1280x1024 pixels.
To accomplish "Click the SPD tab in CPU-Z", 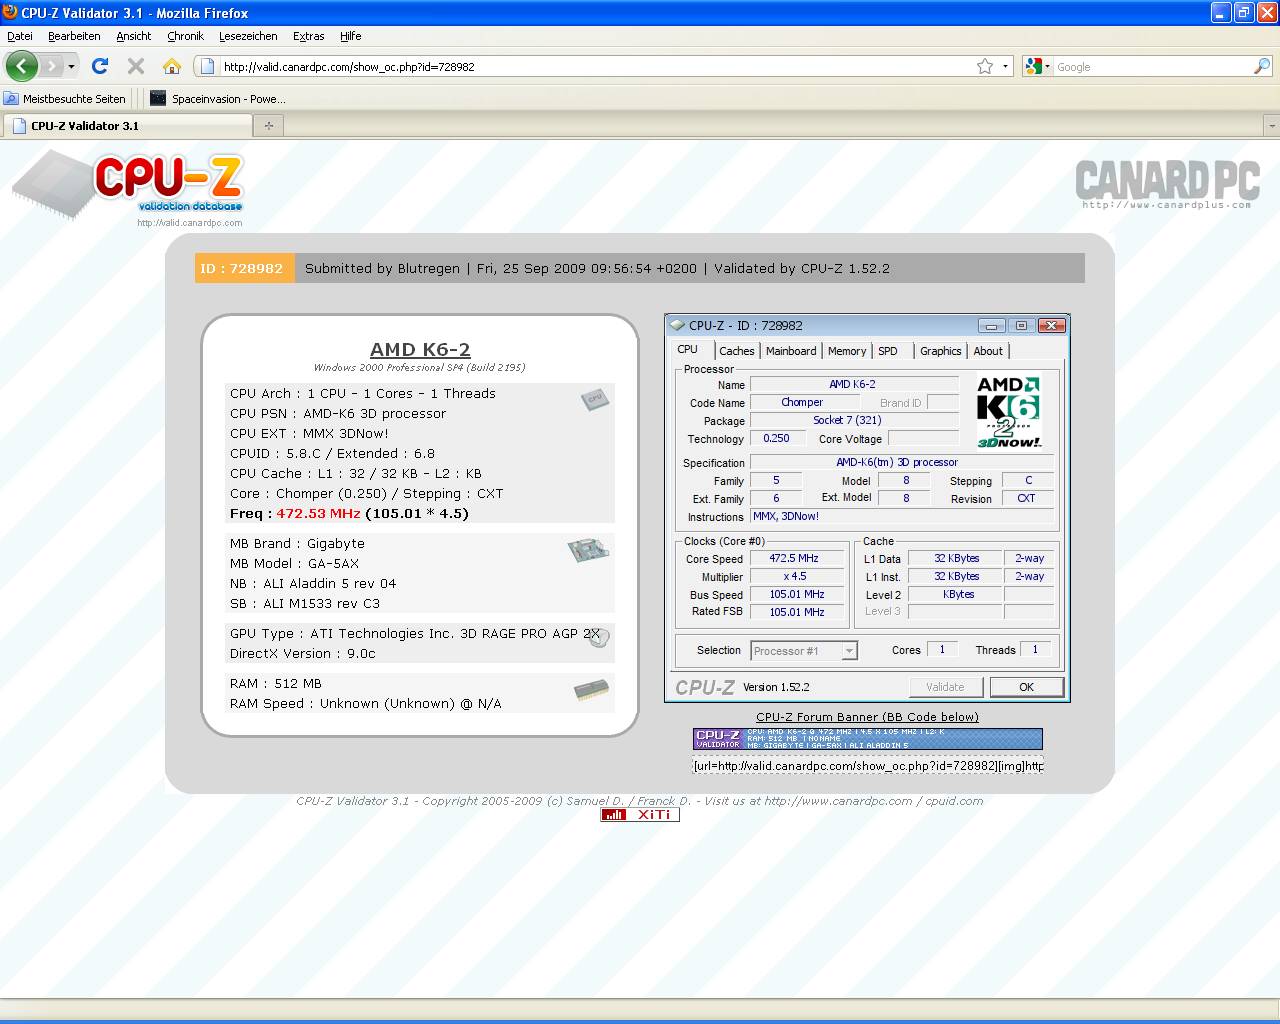I will pos(888,351).
